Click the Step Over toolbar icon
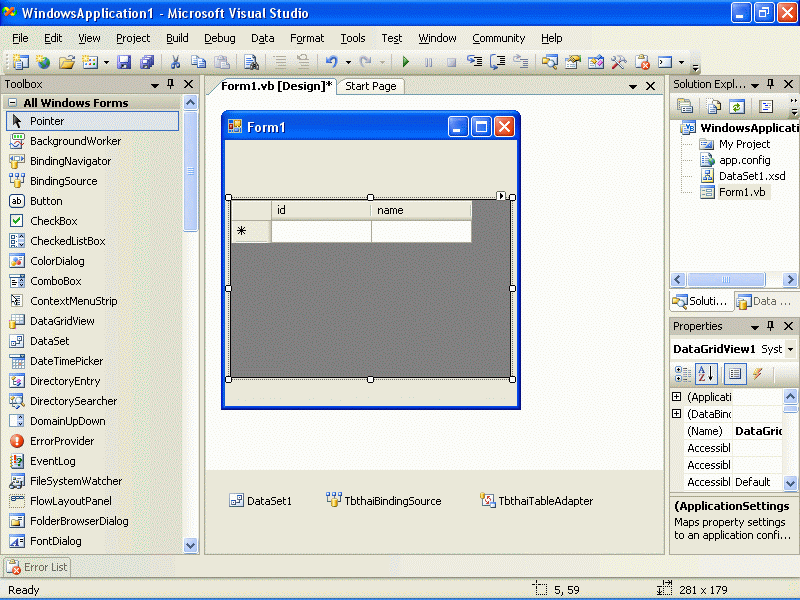 pyautogui.click(x=497, y=62)
